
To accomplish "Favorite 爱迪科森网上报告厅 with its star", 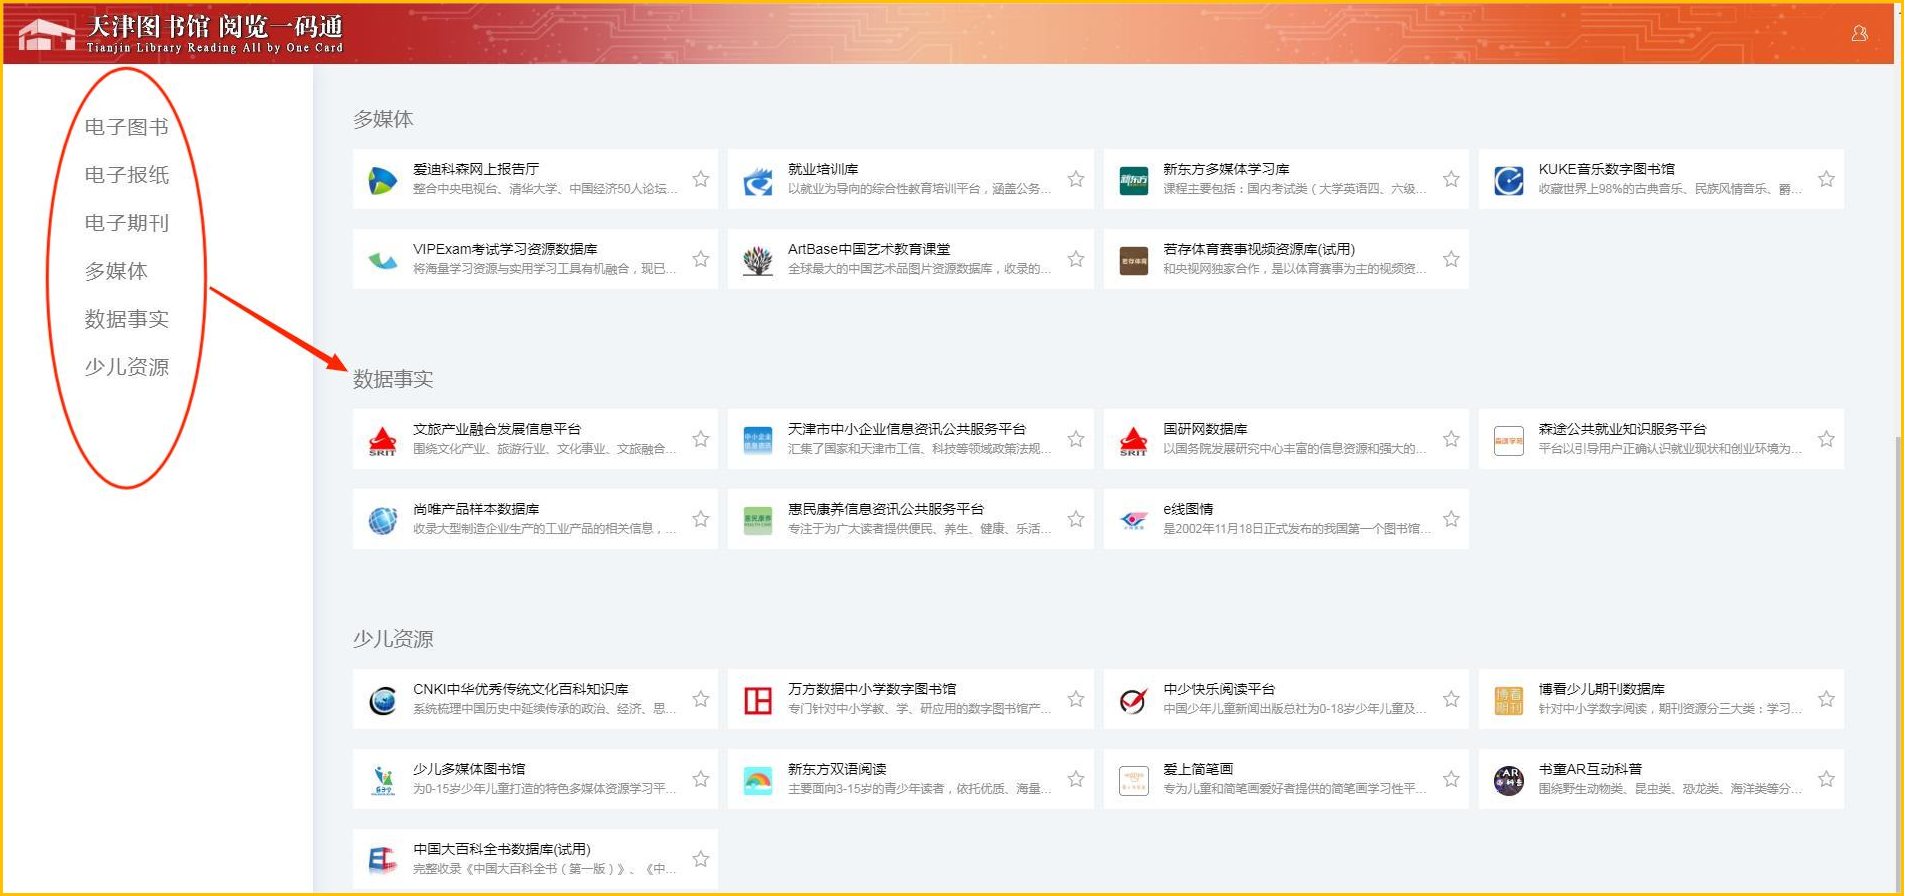I will (701, 179).
